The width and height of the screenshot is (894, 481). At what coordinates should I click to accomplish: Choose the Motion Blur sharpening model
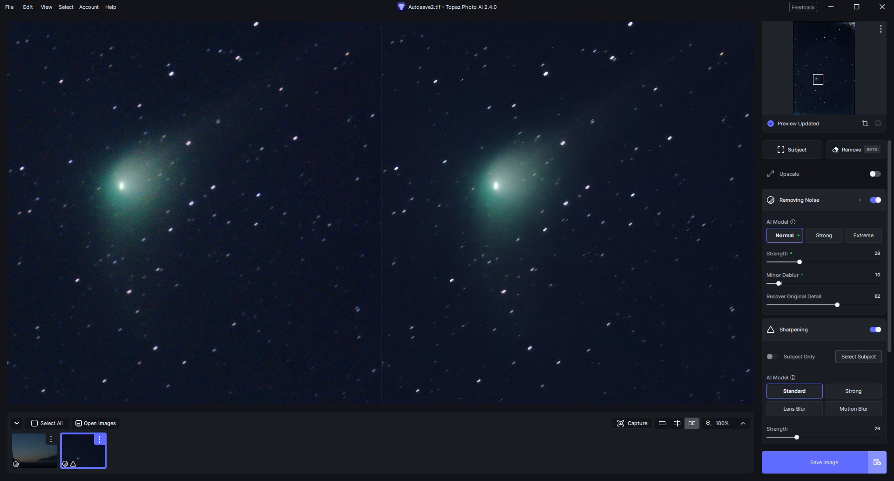click(853, 408)
